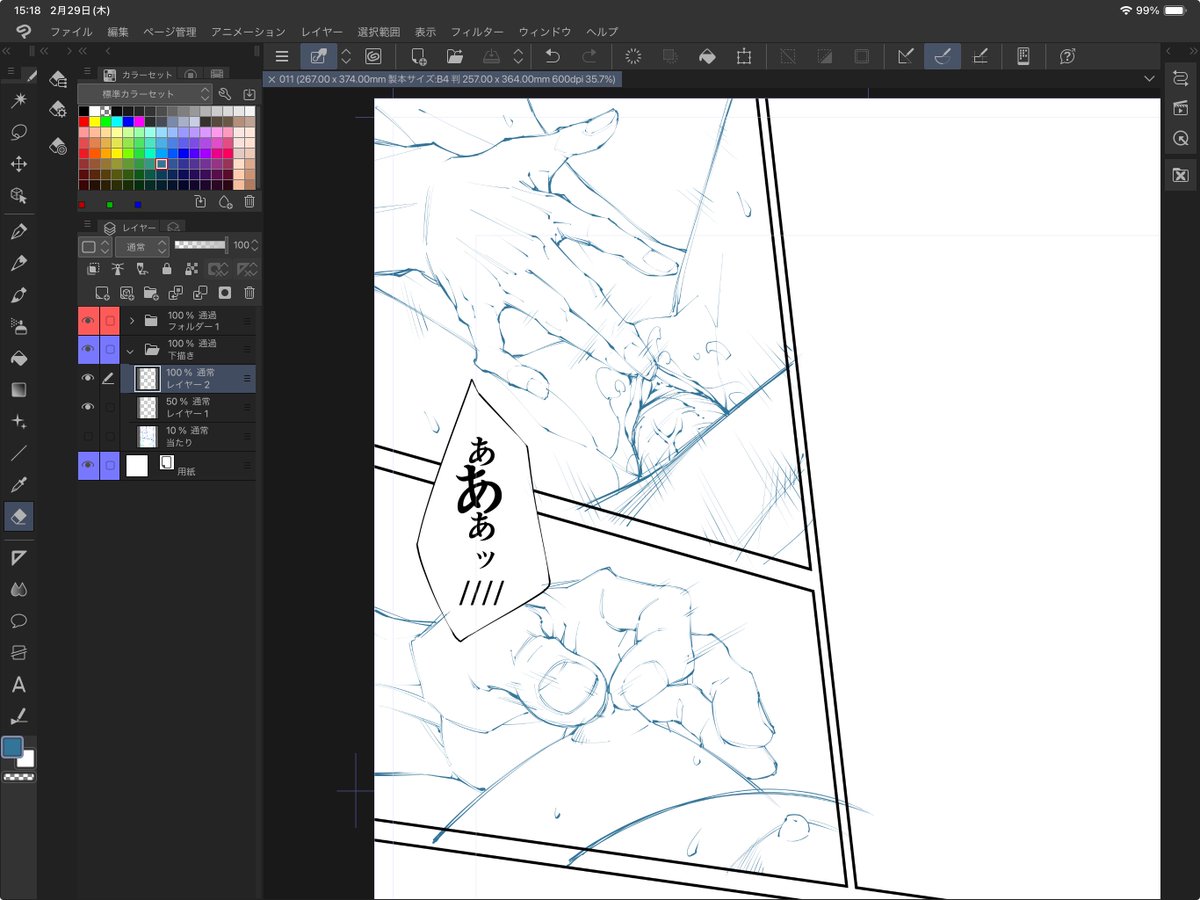Select the active Eraser tool

coord(18,516)
